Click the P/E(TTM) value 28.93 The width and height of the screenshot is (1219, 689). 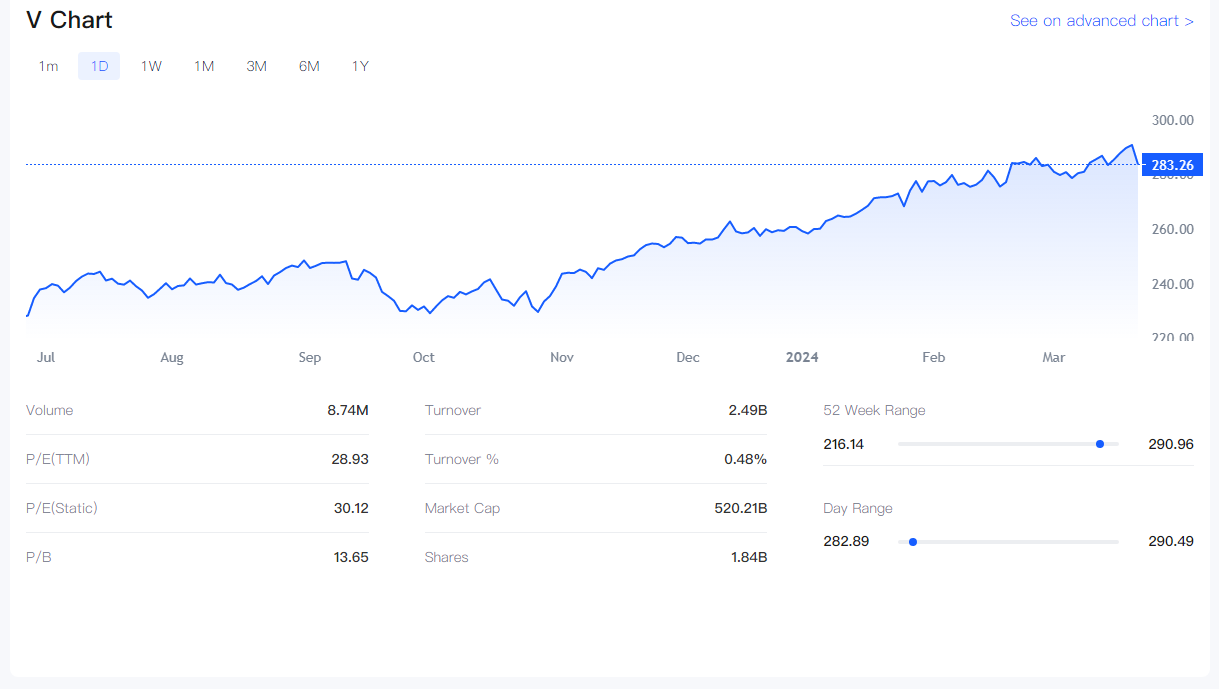pyautogui.click(x=350, y=459)
